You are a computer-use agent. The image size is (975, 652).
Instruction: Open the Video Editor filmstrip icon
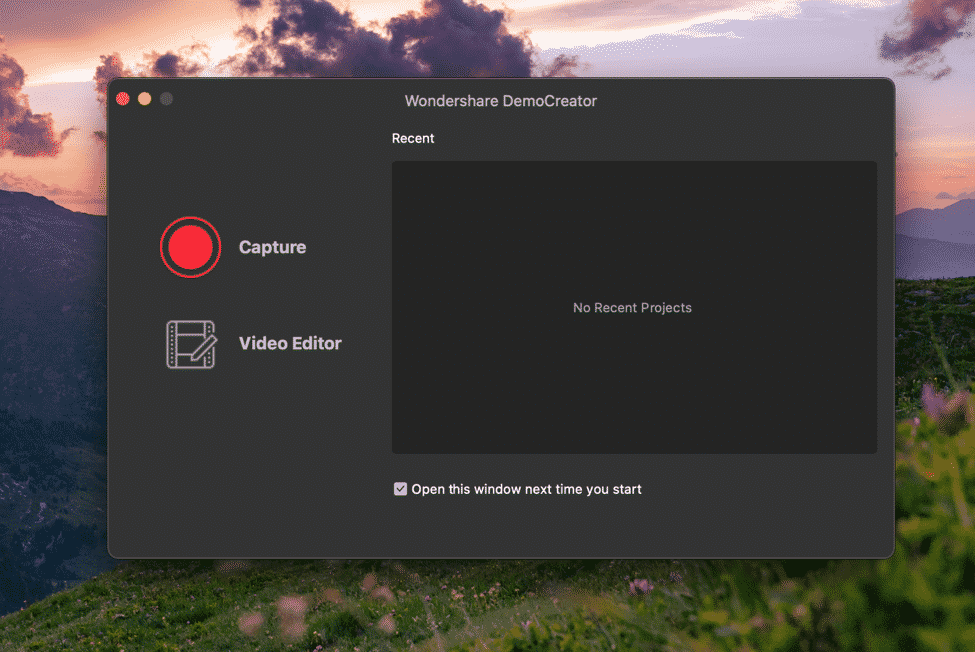[190, 344]
